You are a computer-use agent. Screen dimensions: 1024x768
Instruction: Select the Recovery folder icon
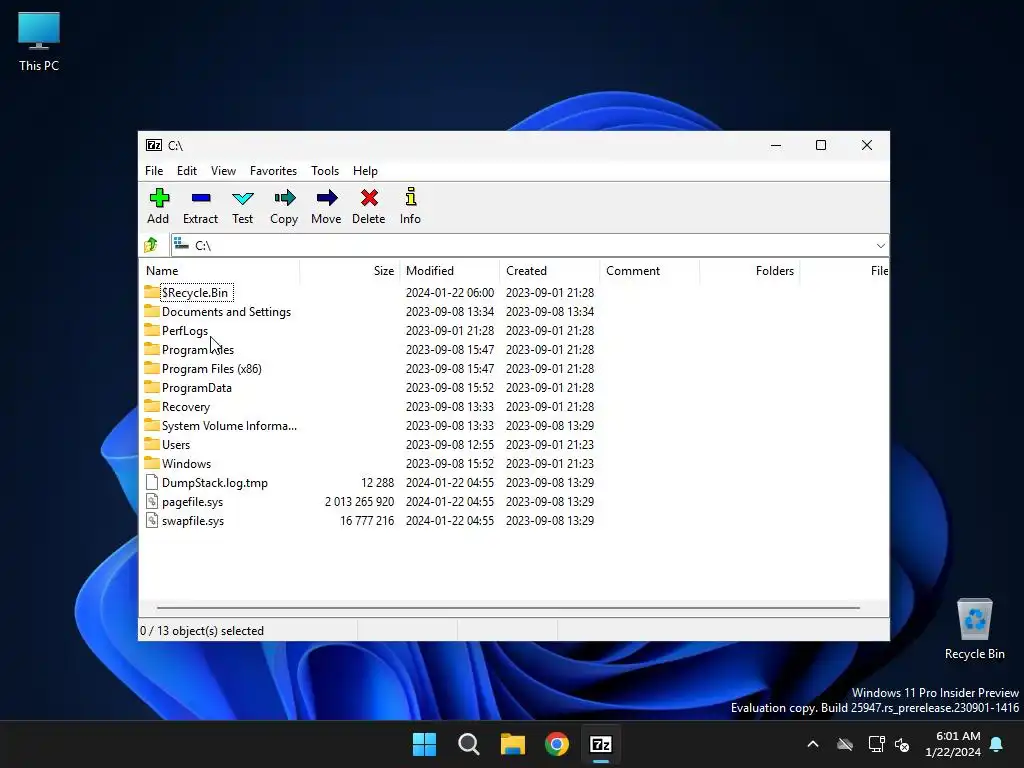[152, 406]
